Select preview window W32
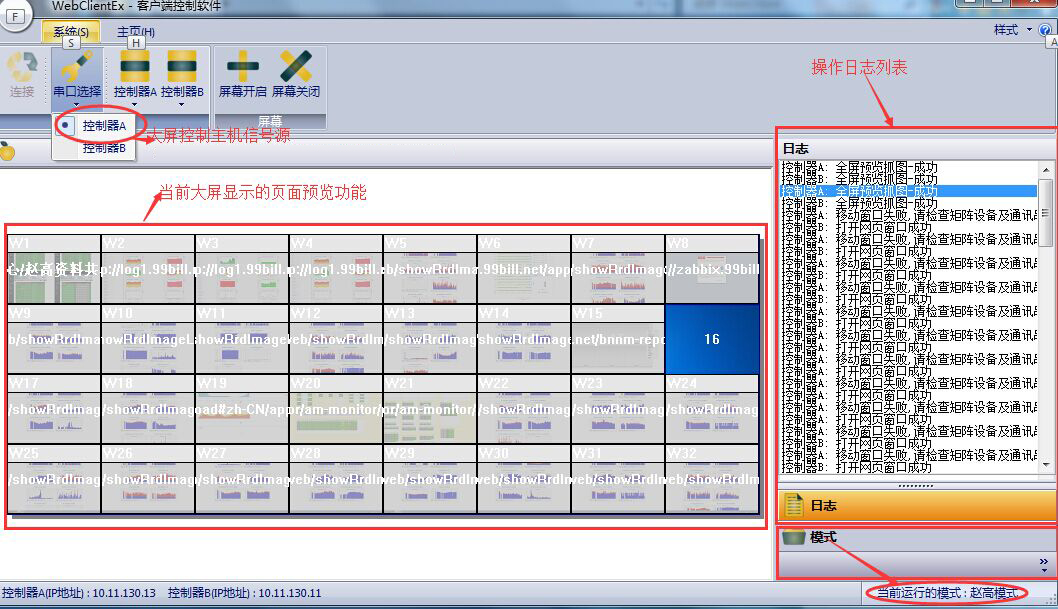The image size is (1058, 609). tap(712, 479)
